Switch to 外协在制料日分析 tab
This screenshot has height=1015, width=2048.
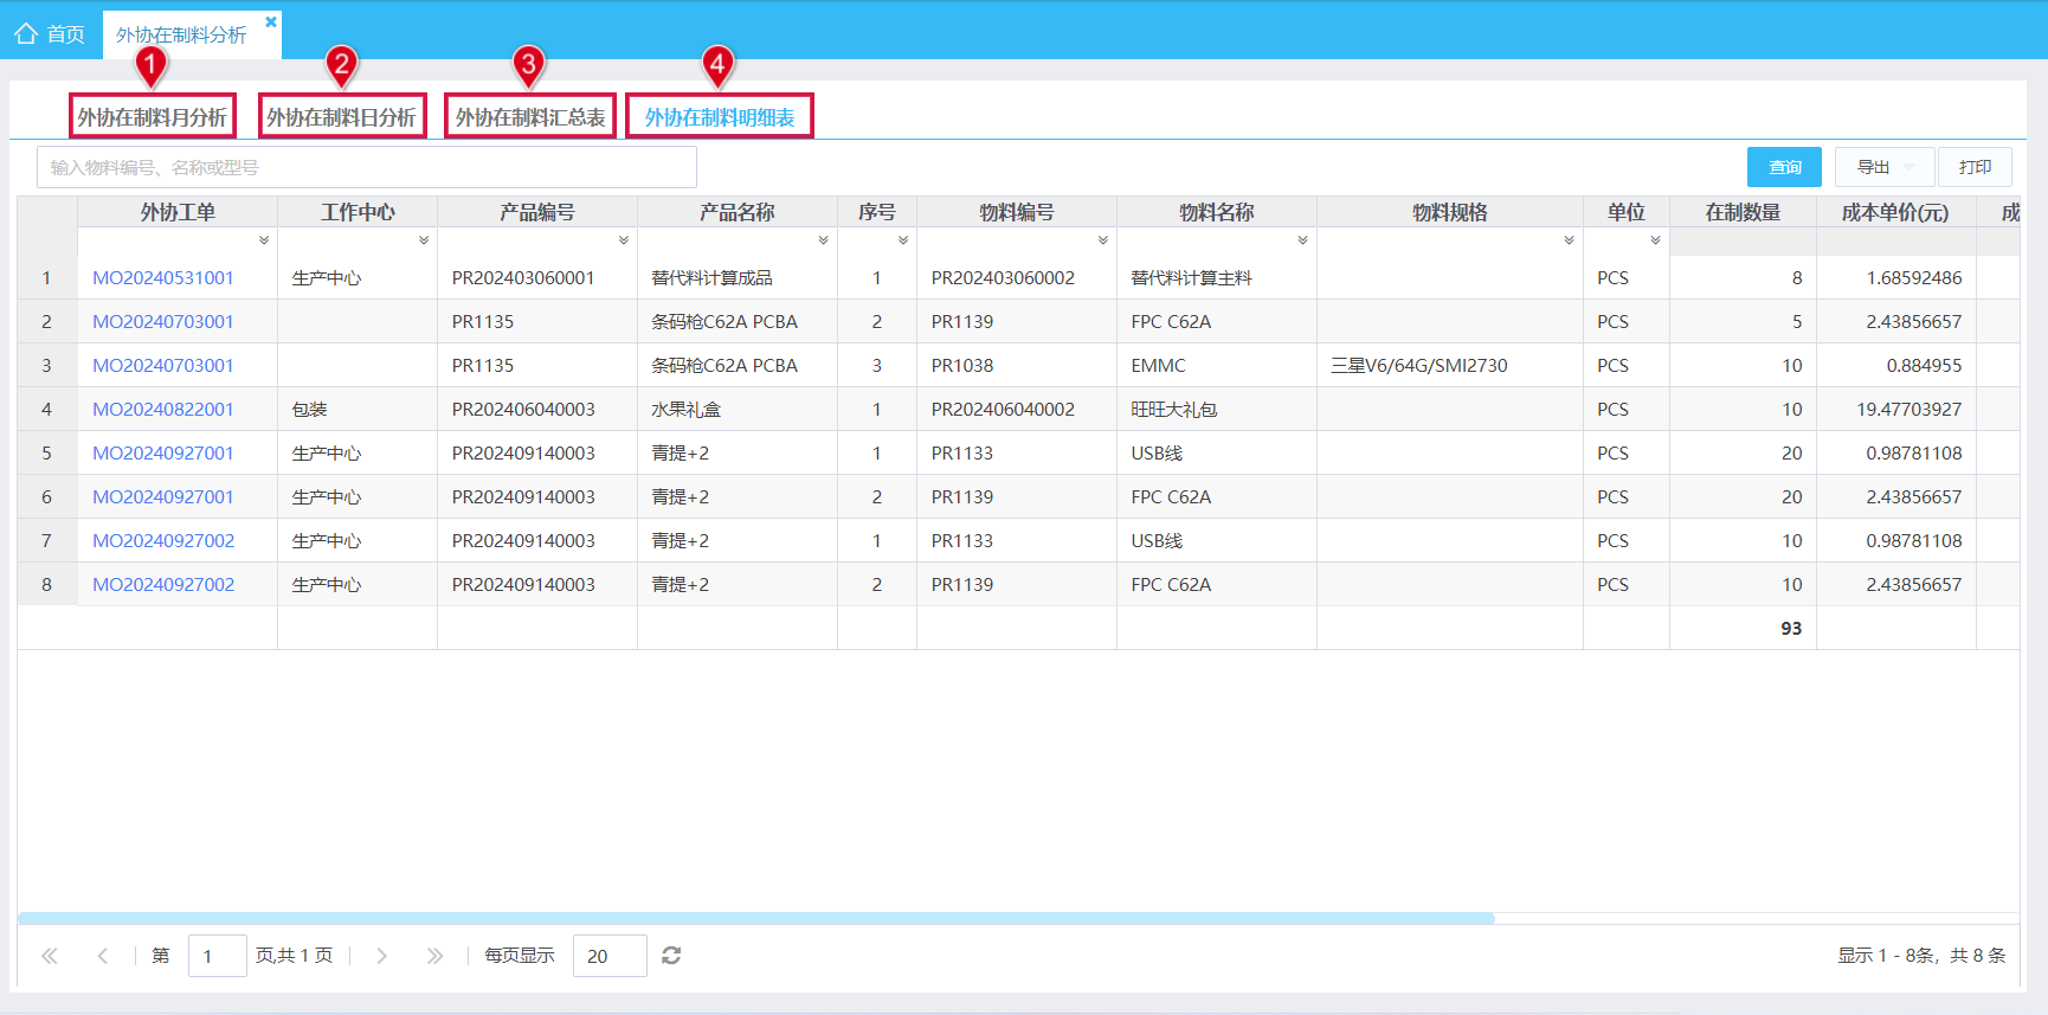[342, 117]
